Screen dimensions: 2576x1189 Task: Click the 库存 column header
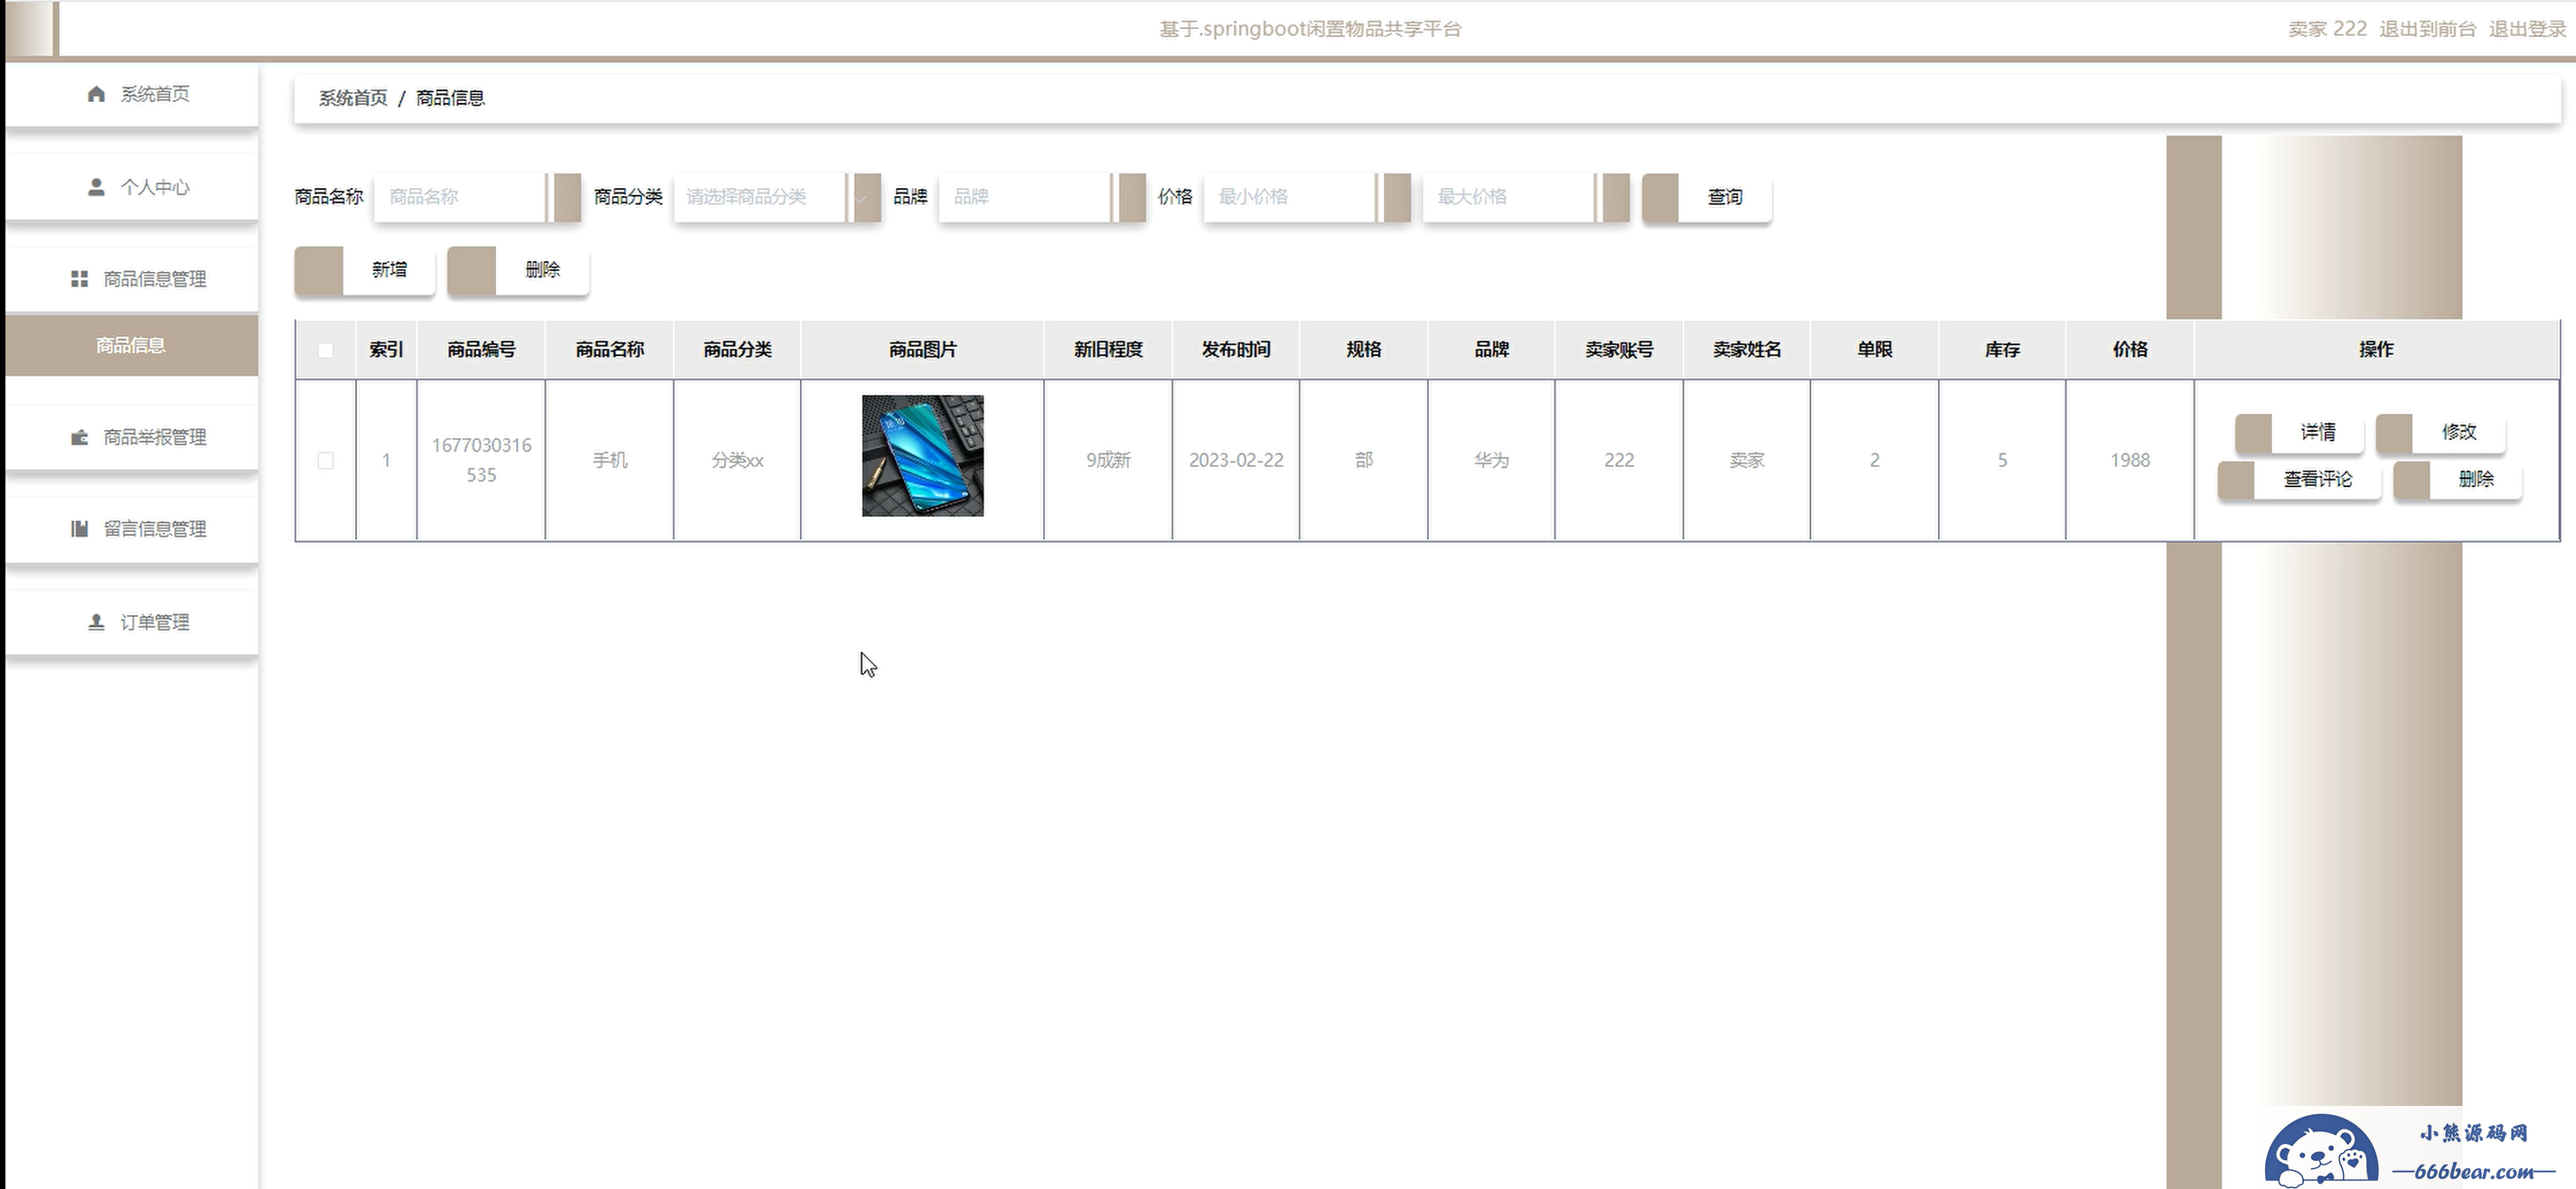tap(2002, 349)
